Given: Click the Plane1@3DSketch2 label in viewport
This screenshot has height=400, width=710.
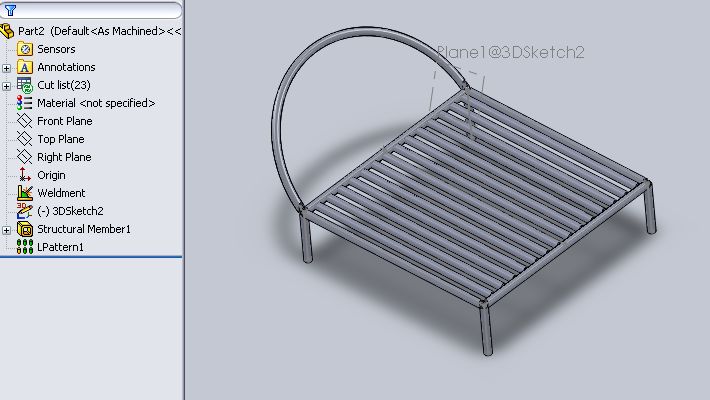Looking at the screenshot, I should click(511, 53).
